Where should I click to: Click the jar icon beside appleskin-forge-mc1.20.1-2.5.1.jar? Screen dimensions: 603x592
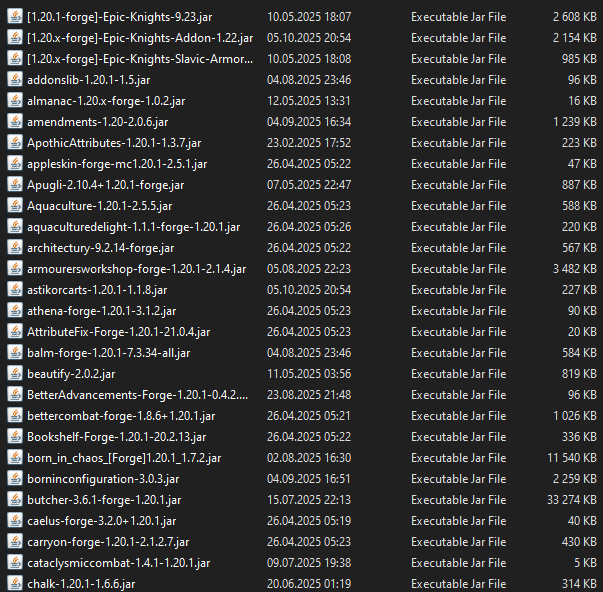coord(15,164)
